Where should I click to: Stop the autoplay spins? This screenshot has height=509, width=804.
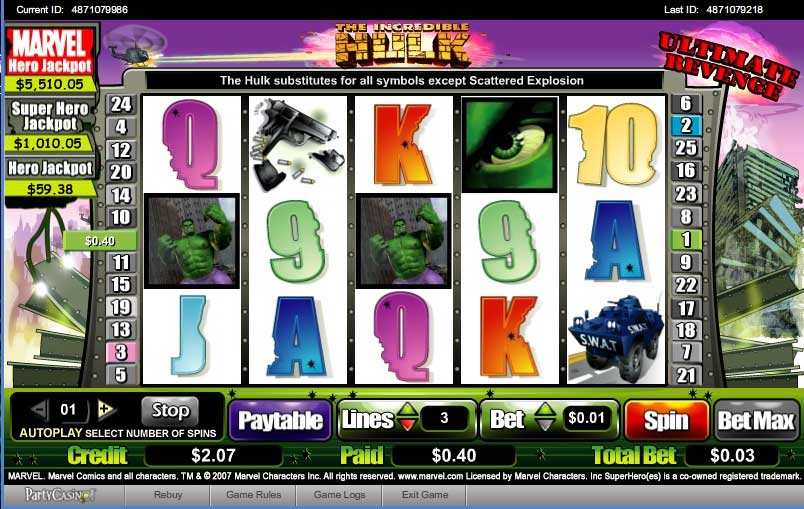pyautogui.click(x=170, y=411)
